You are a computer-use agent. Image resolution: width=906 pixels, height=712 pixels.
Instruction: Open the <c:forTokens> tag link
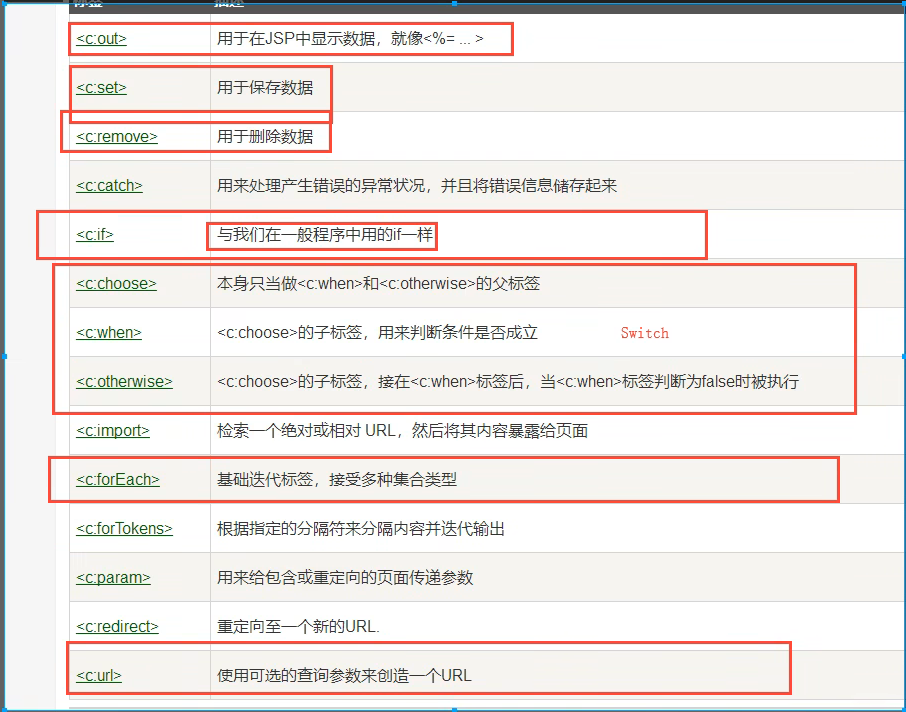coord(124,529)
